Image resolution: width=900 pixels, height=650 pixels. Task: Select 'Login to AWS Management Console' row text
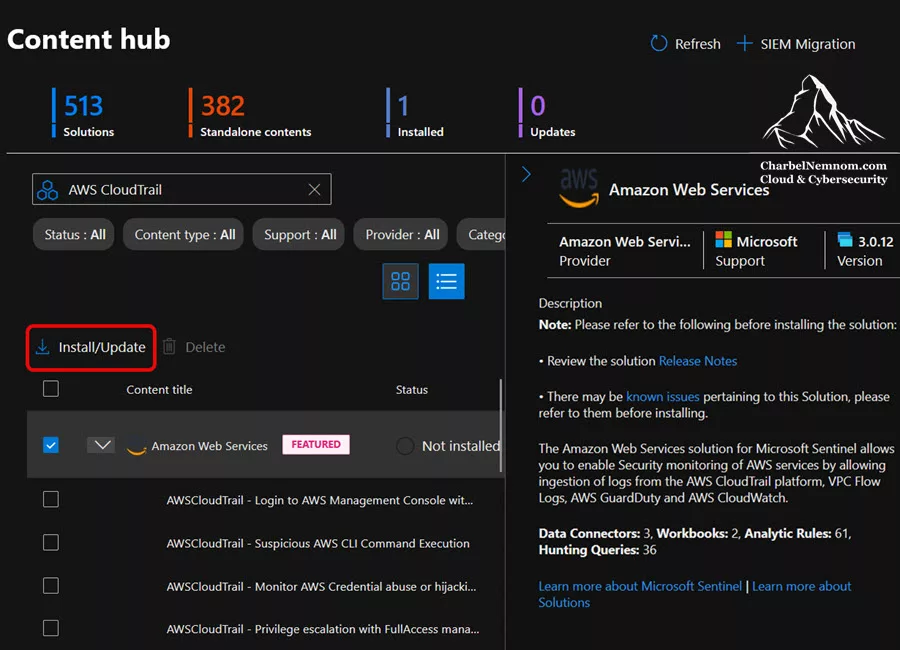point(320,500)
